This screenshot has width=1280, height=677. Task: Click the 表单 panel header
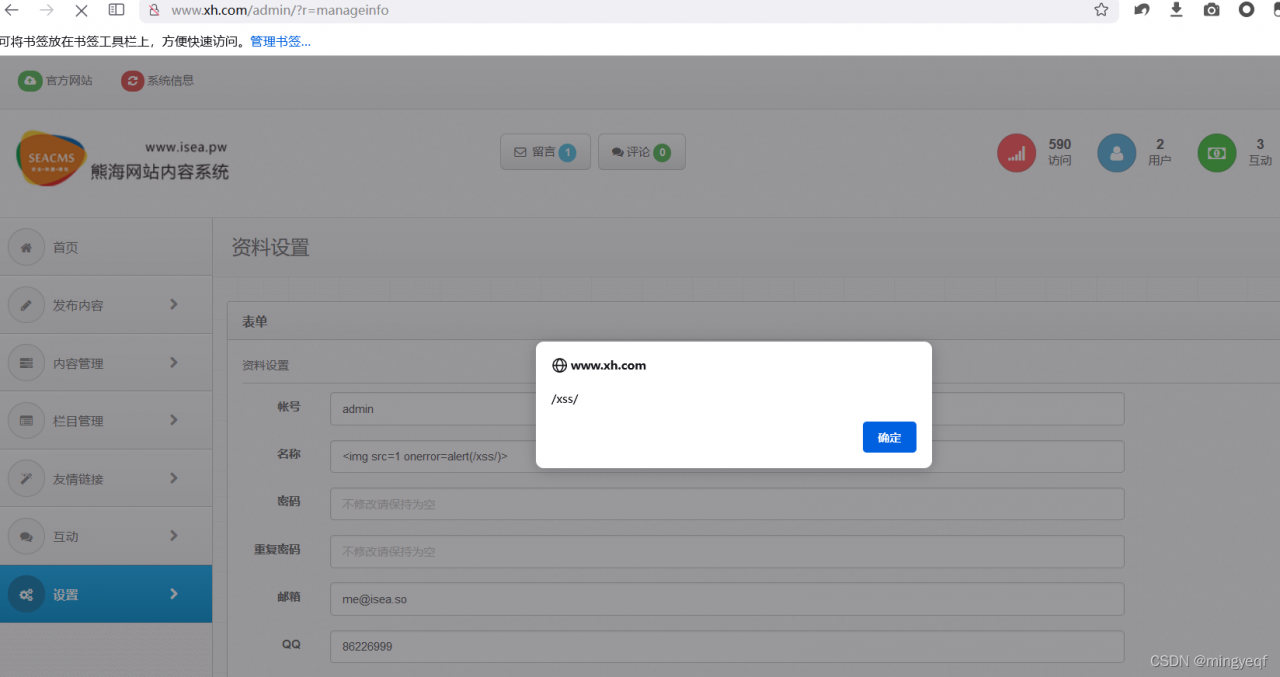coord(254,322)
